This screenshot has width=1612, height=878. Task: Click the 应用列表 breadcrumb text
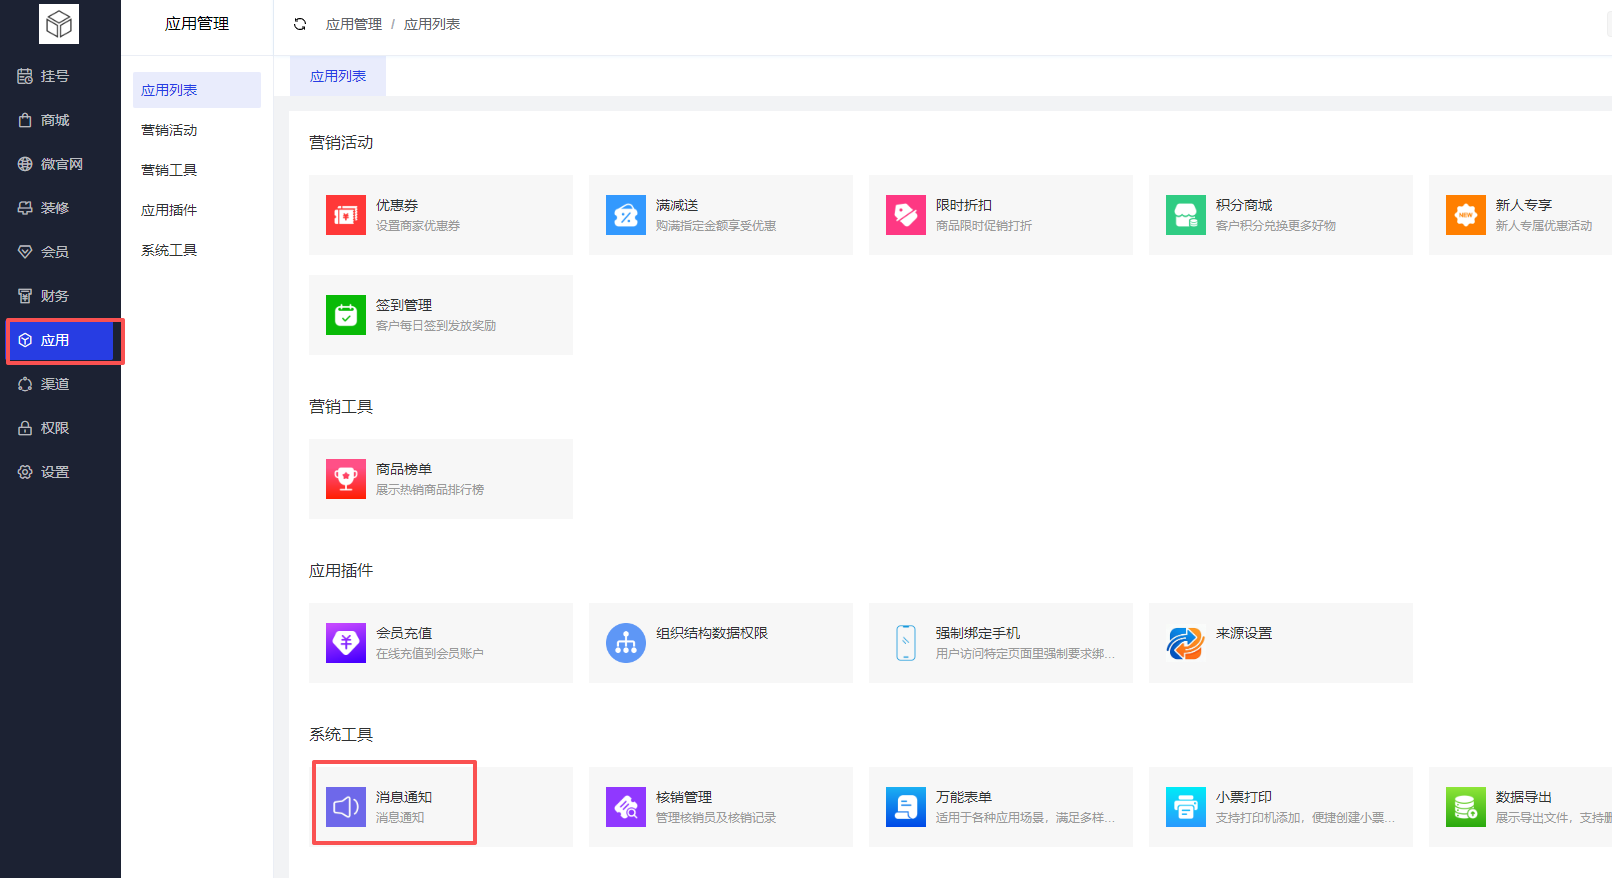[x=432, y=24]
